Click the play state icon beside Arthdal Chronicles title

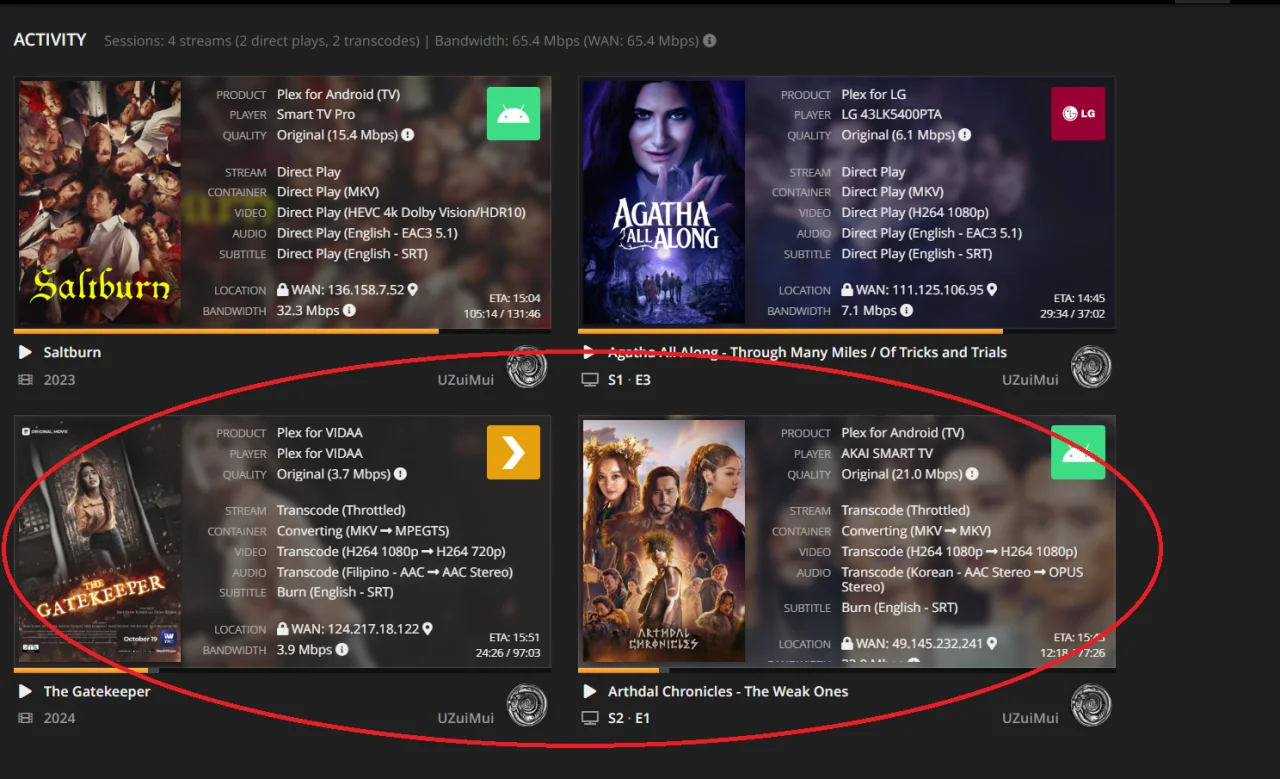click(590, 691)
